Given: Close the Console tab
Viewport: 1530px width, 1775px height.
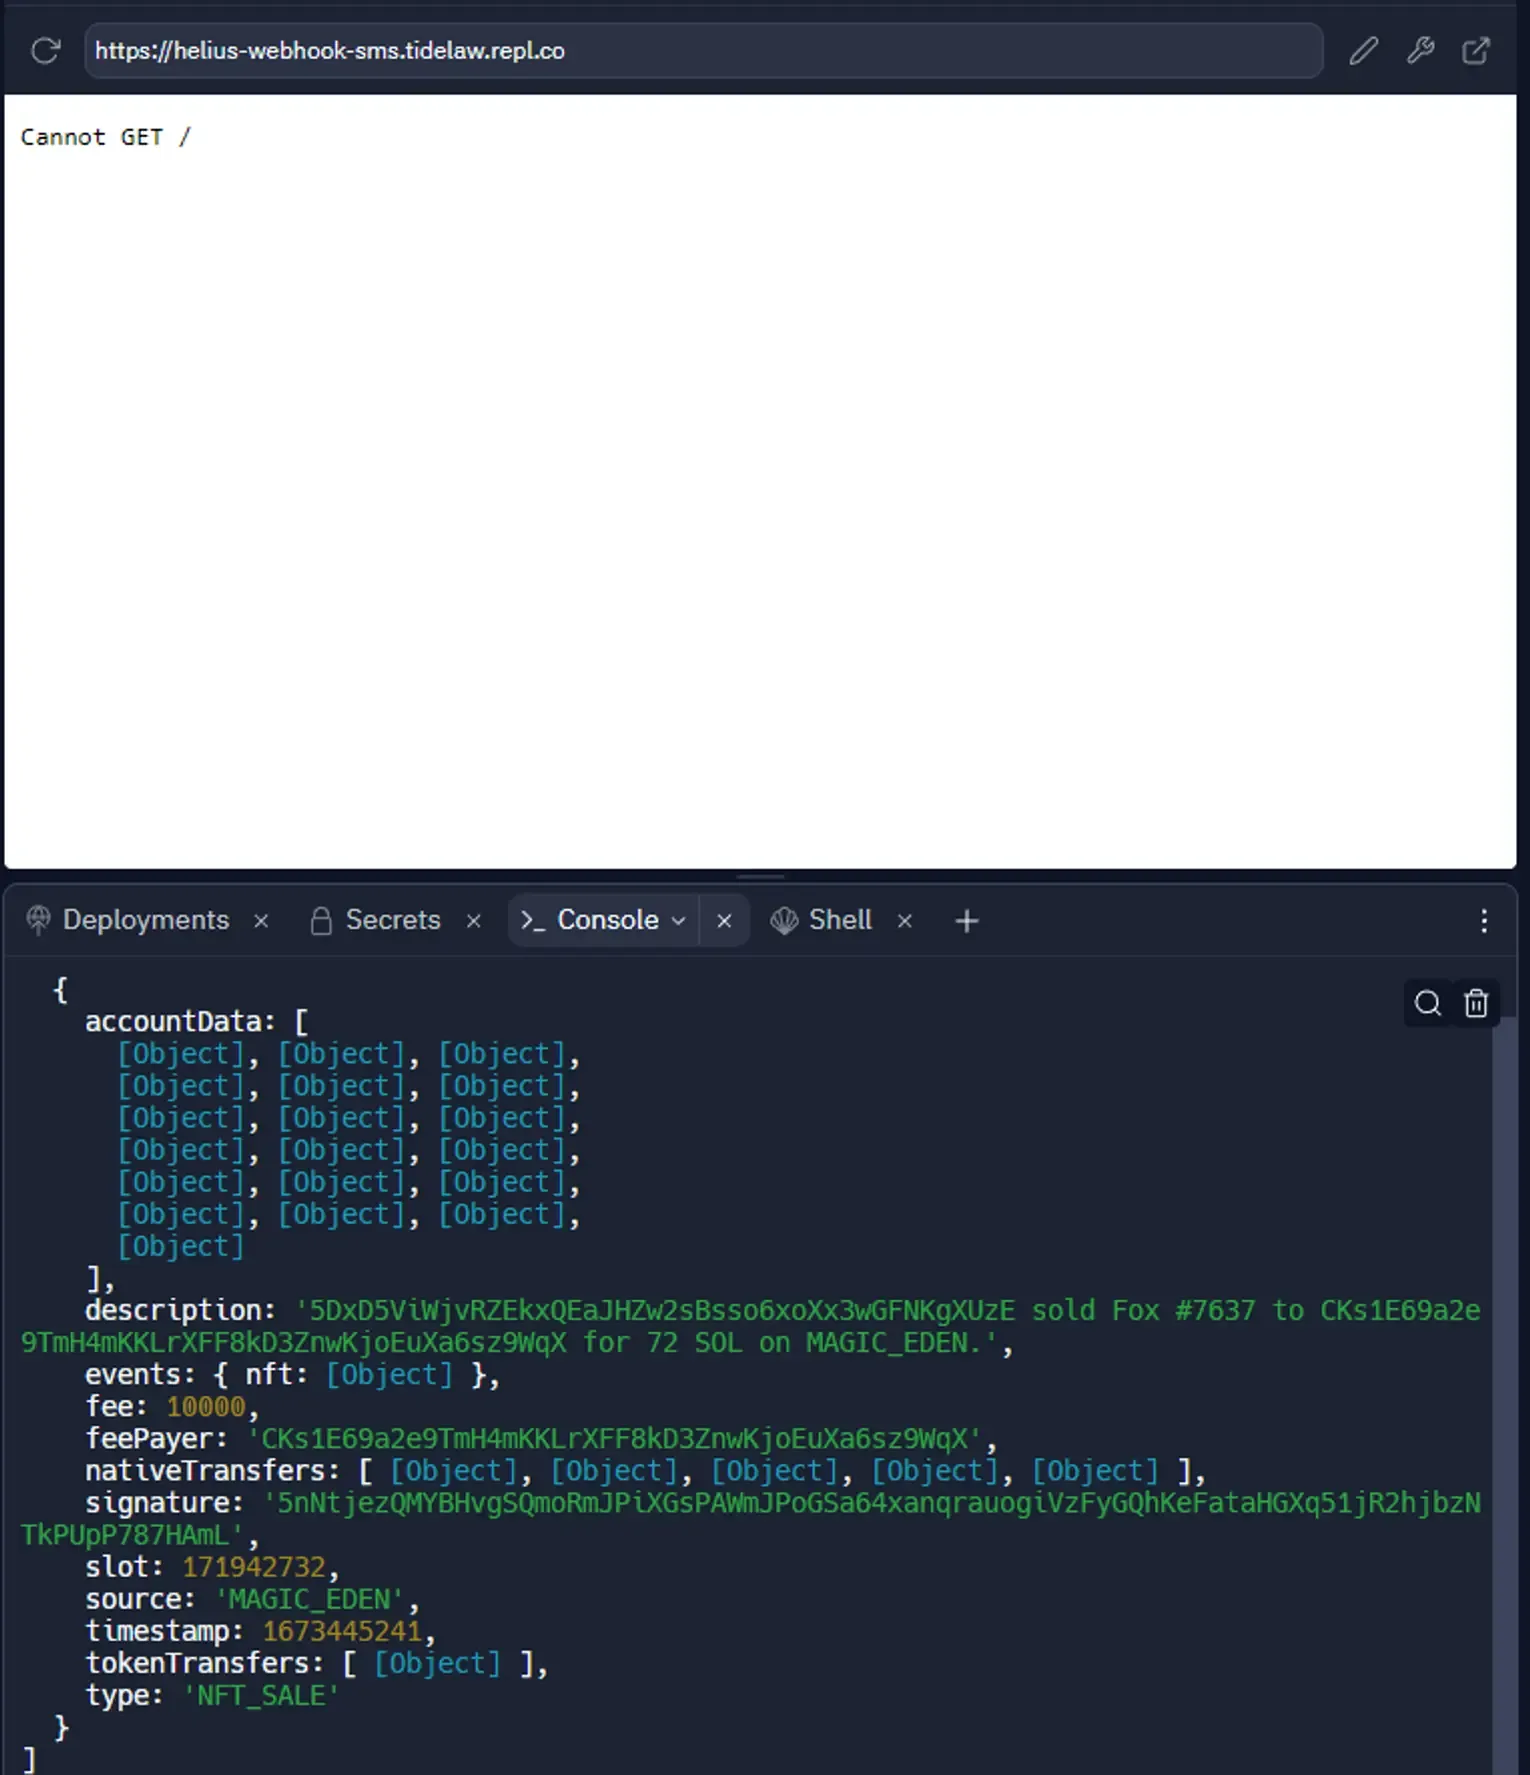Looking at the screenshot, I should point(724,921).
